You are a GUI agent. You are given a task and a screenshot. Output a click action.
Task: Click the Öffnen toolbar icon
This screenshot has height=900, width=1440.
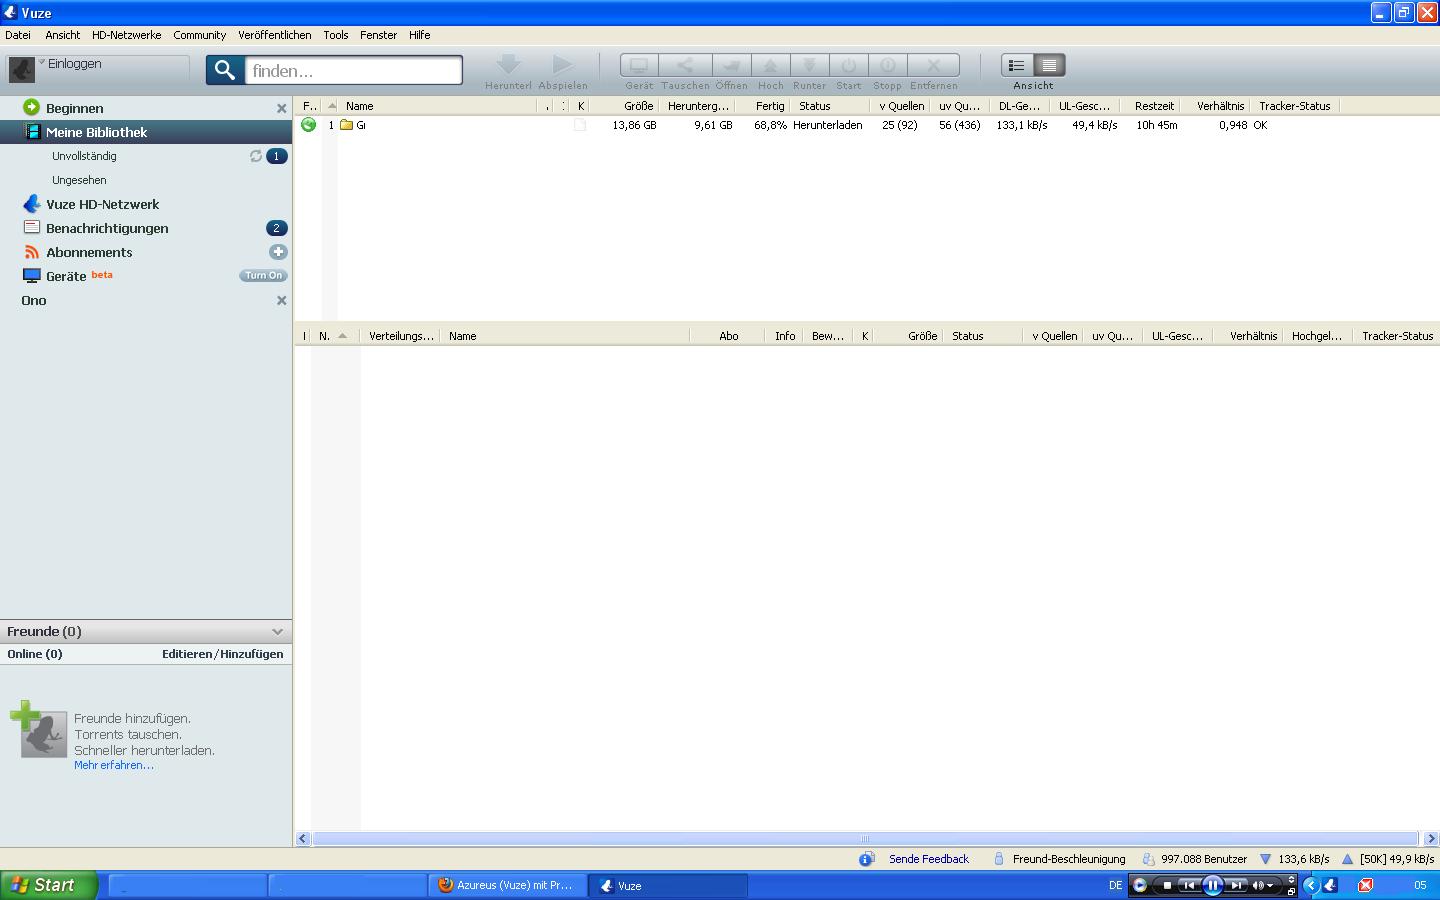(731, 65)
